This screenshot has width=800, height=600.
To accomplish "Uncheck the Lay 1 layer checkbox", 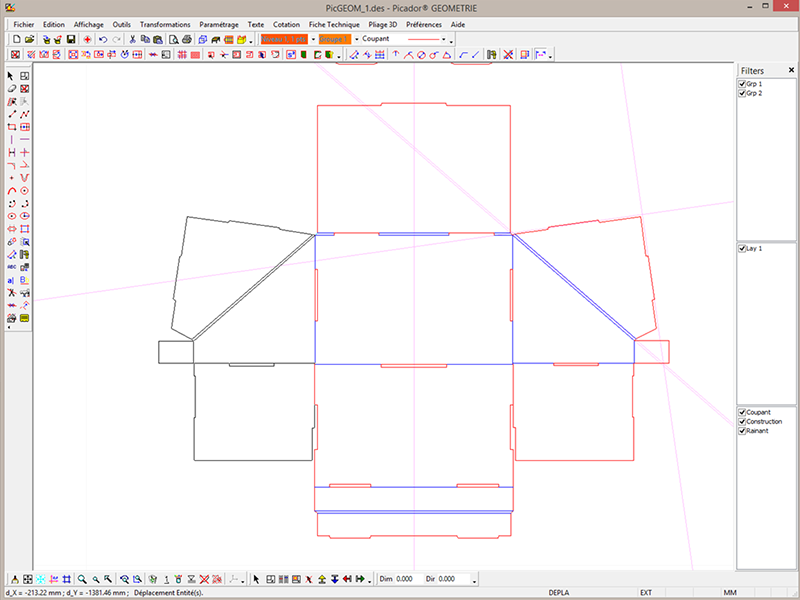I will click(742, 248).
